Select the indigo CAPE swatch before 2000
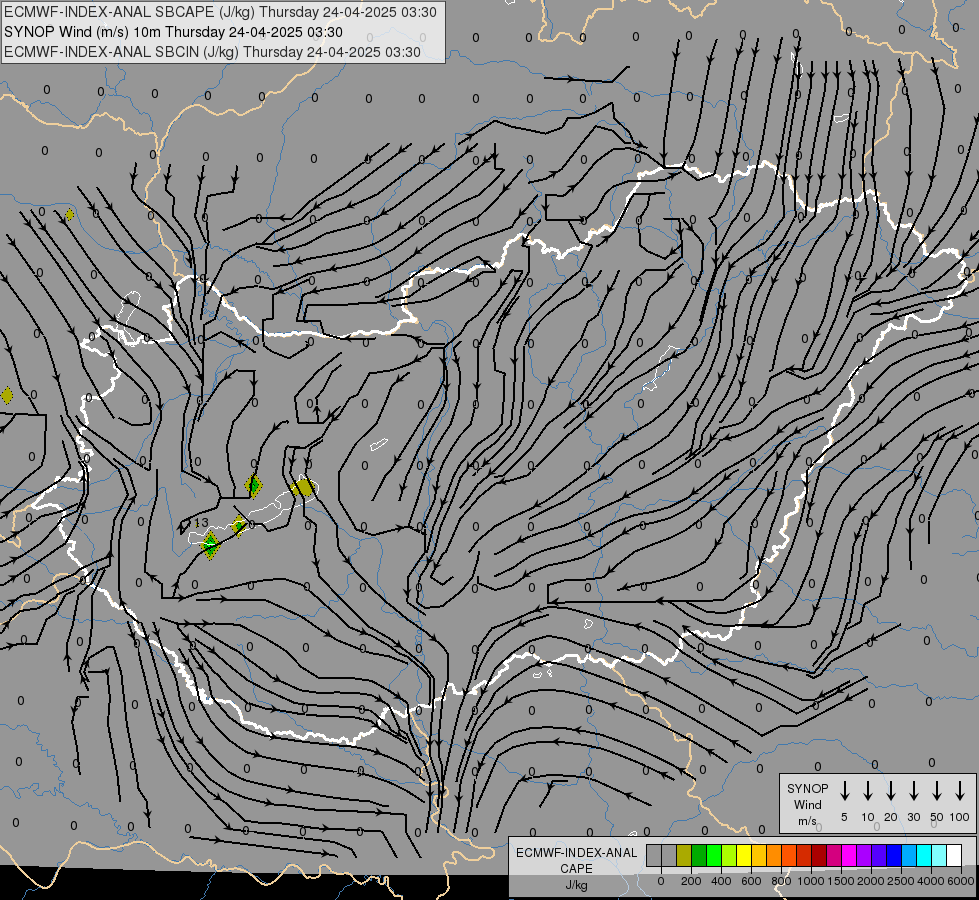 (880, 855)
